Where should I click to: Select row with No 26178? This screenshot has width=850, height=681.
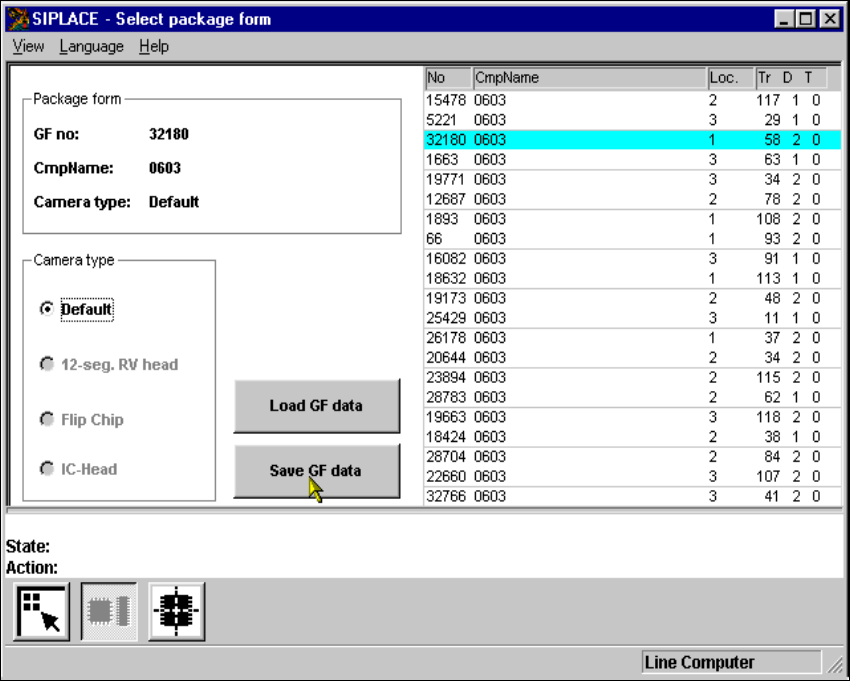[632, 338]
